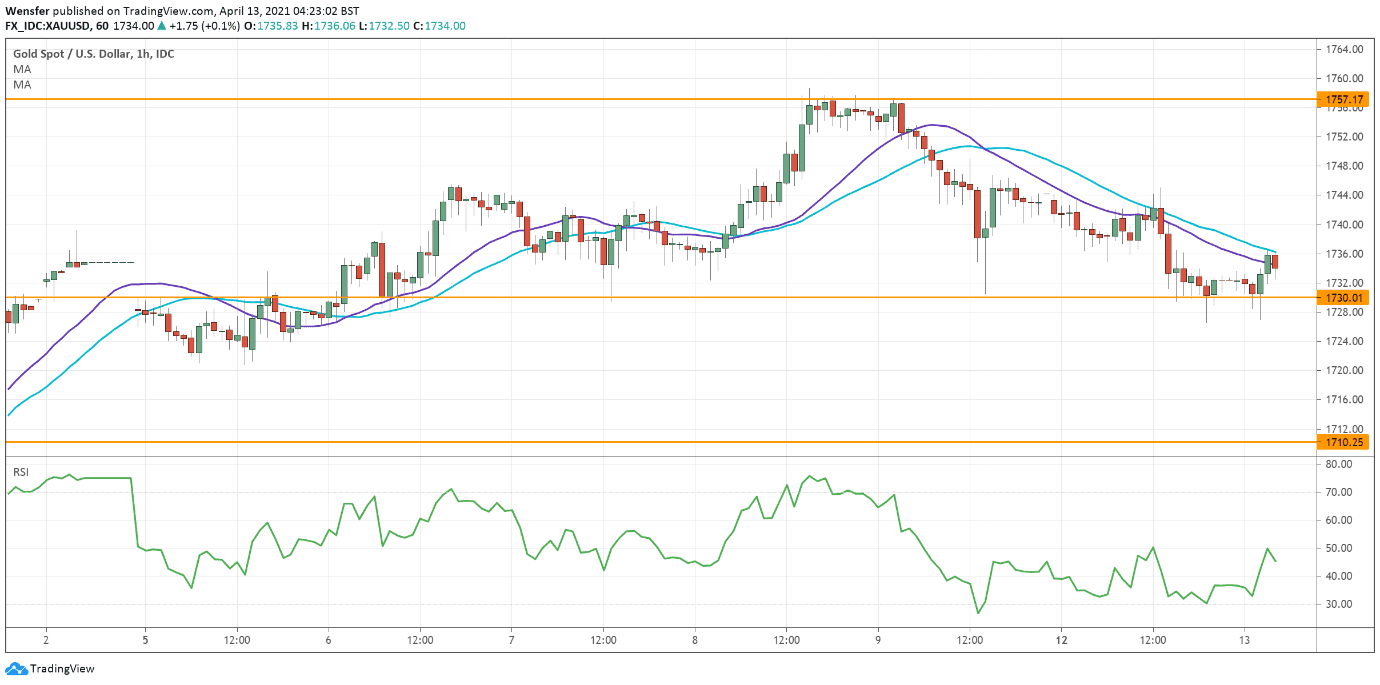Click the Gold Spot / U.S. Dollar chart title
Viewport: 1380px width, 685px height.
click(x=92, y=54)
